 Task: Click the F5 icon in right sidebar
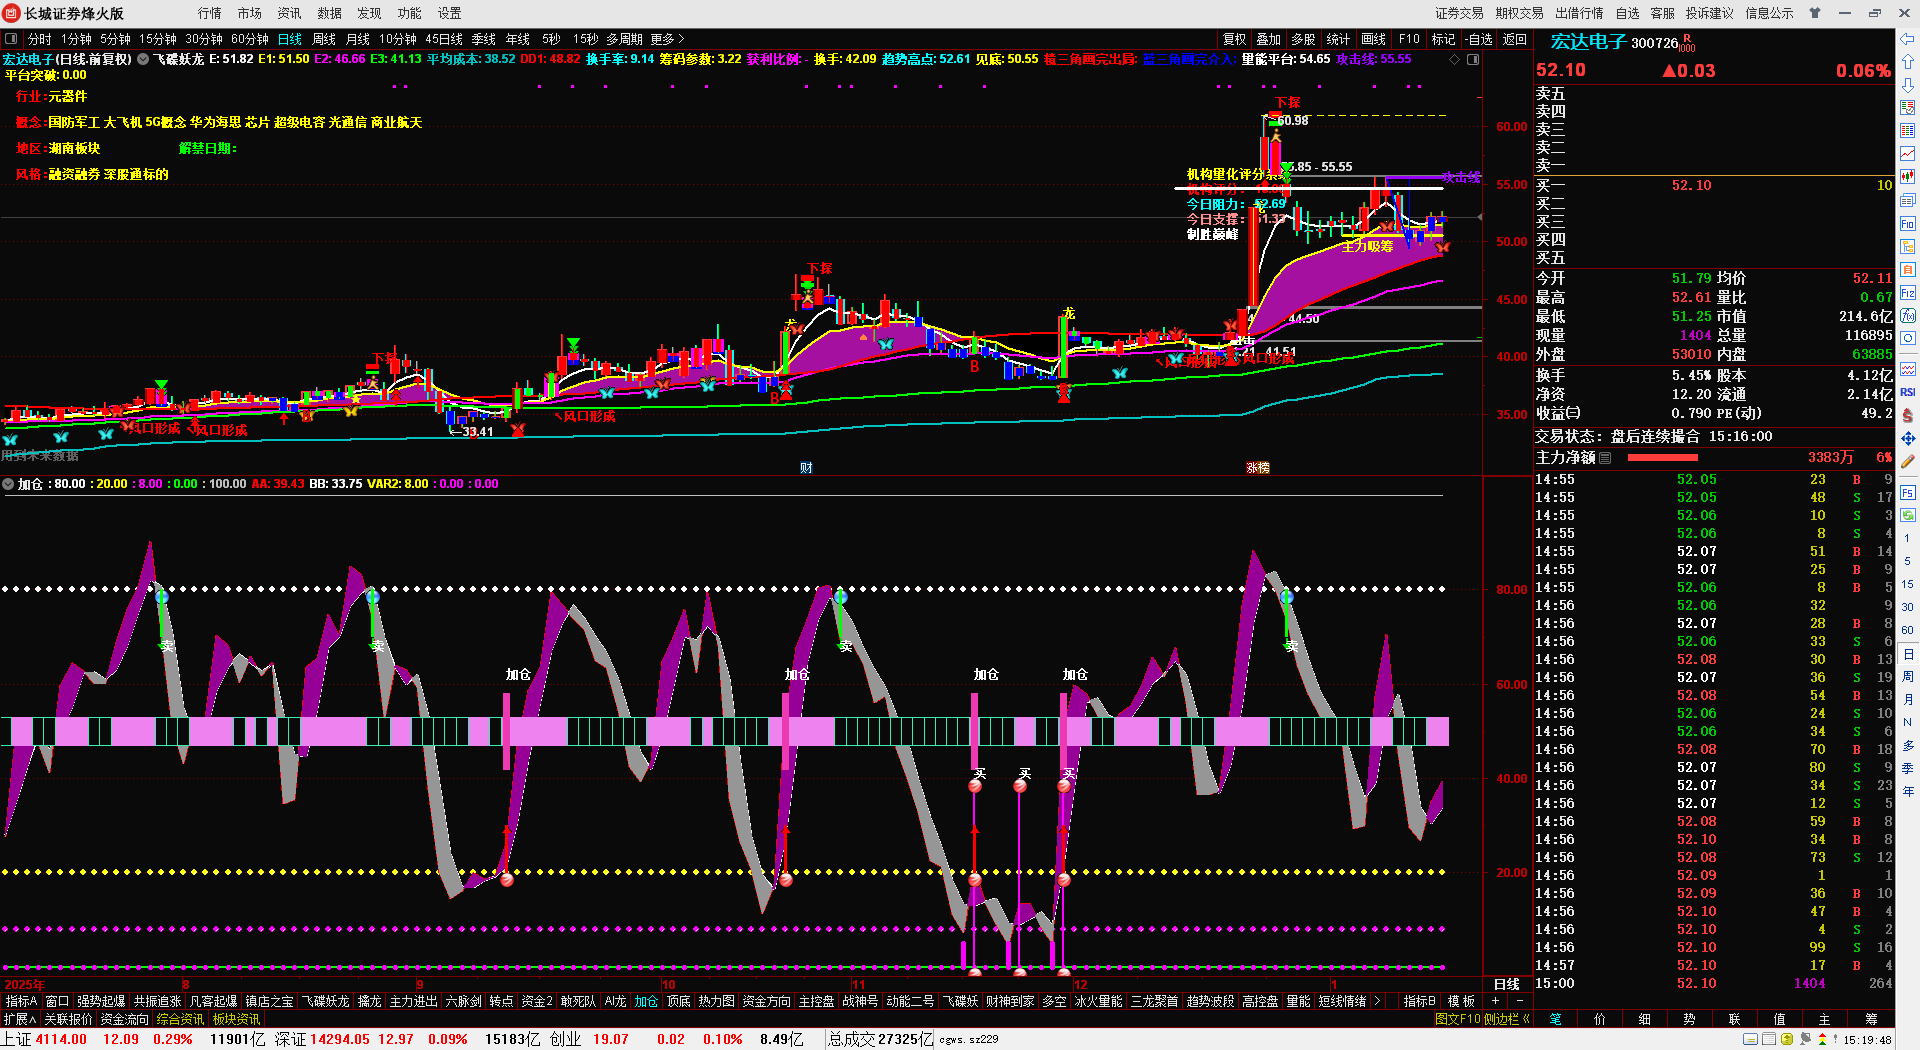click(x=1908, y=493)
